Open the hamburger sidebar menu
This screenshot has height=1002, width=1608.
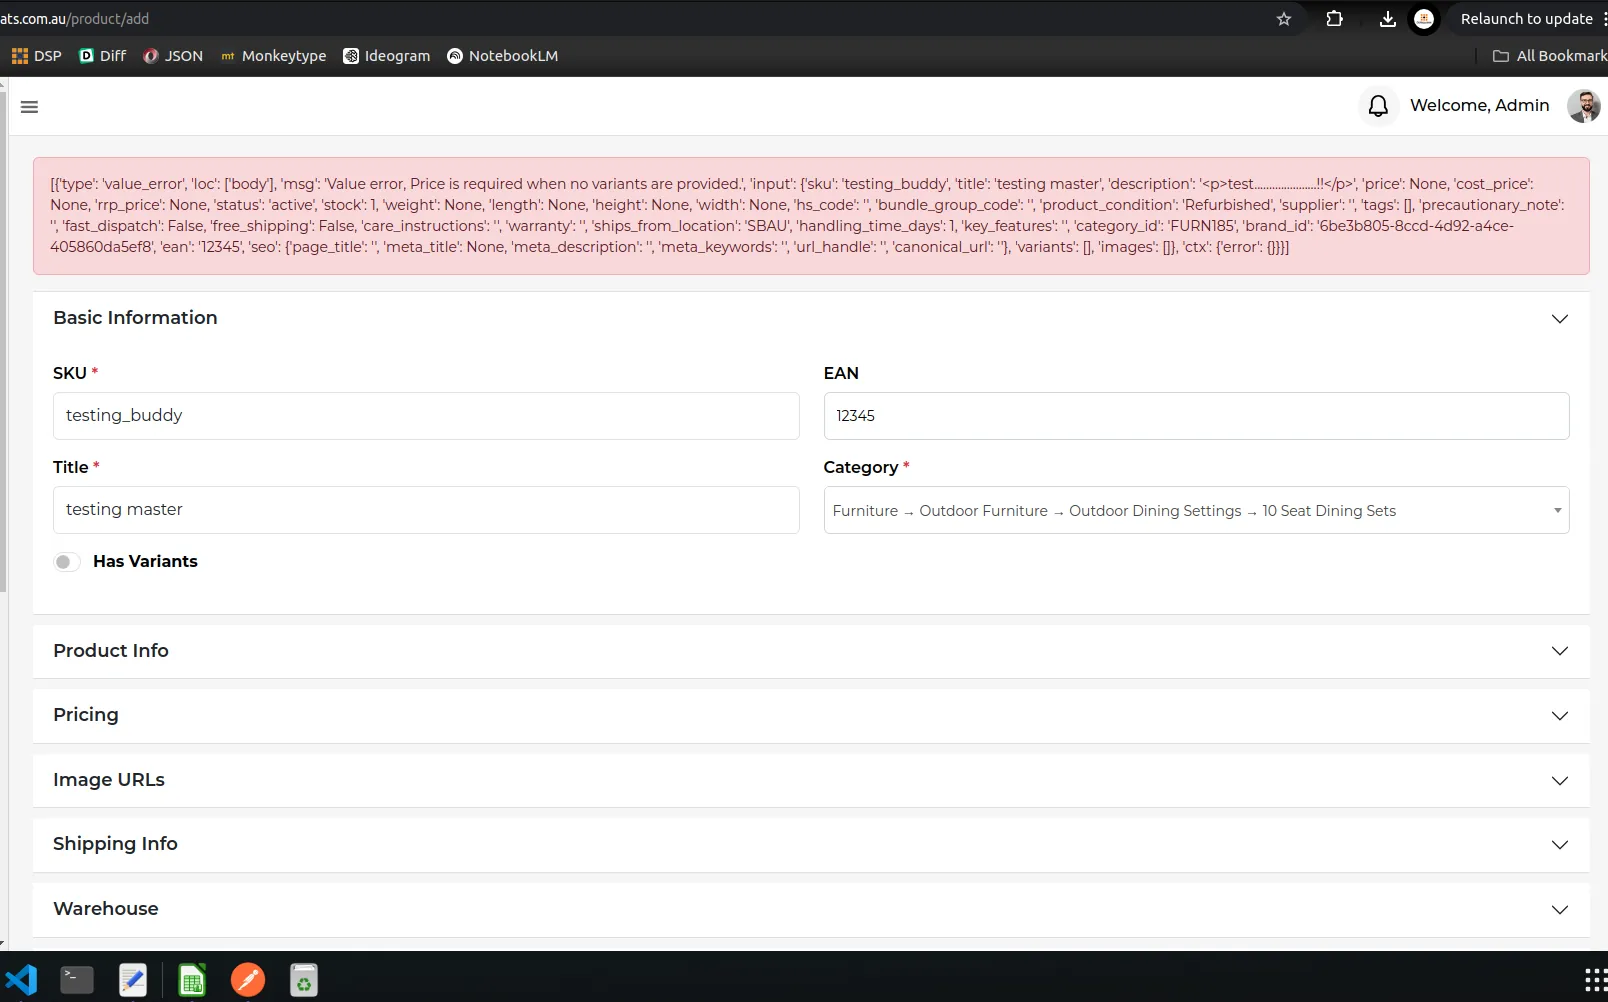(29, 107)
